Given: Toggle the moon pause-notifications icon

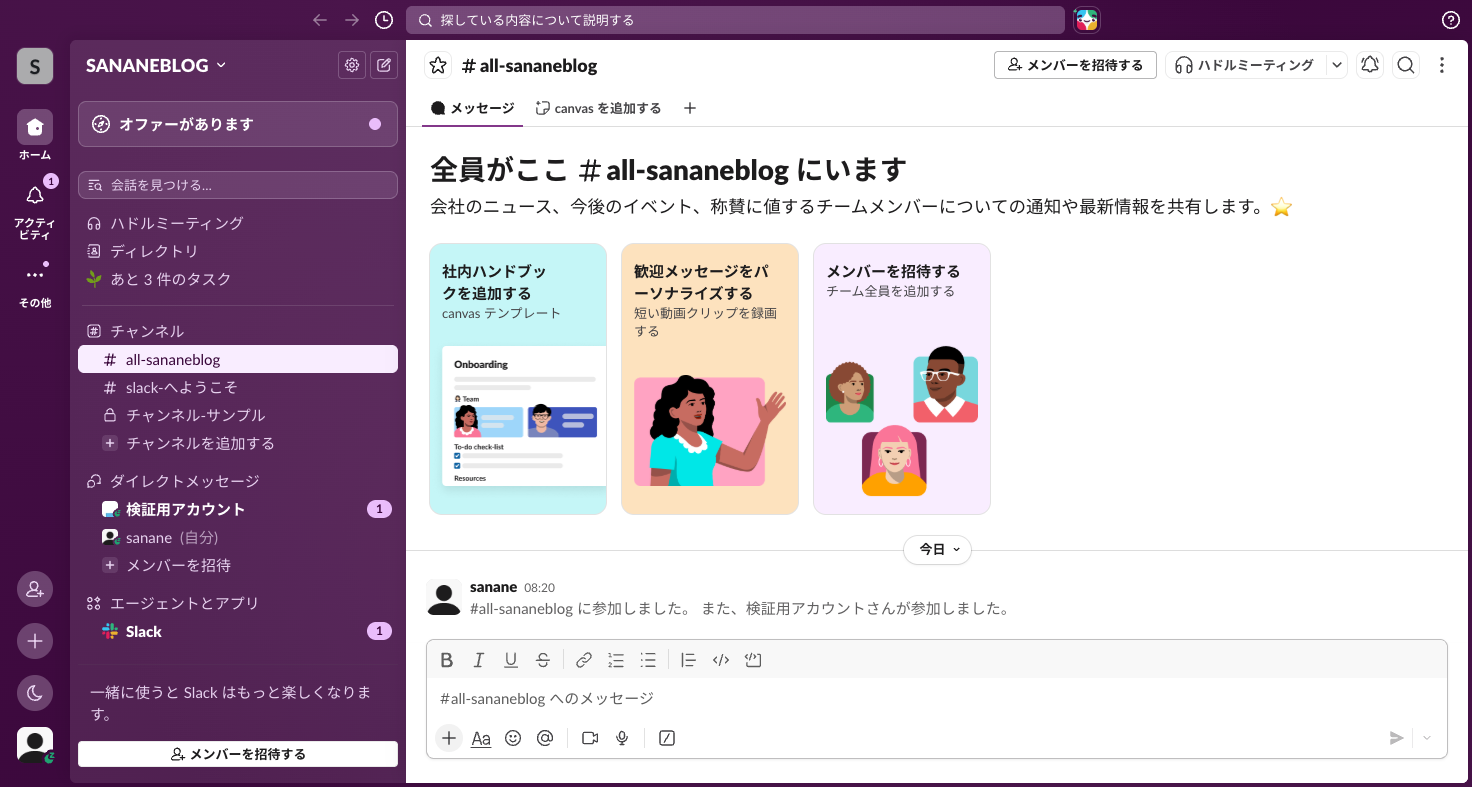Looking at the screenshot, I should (x=35, y=693).
